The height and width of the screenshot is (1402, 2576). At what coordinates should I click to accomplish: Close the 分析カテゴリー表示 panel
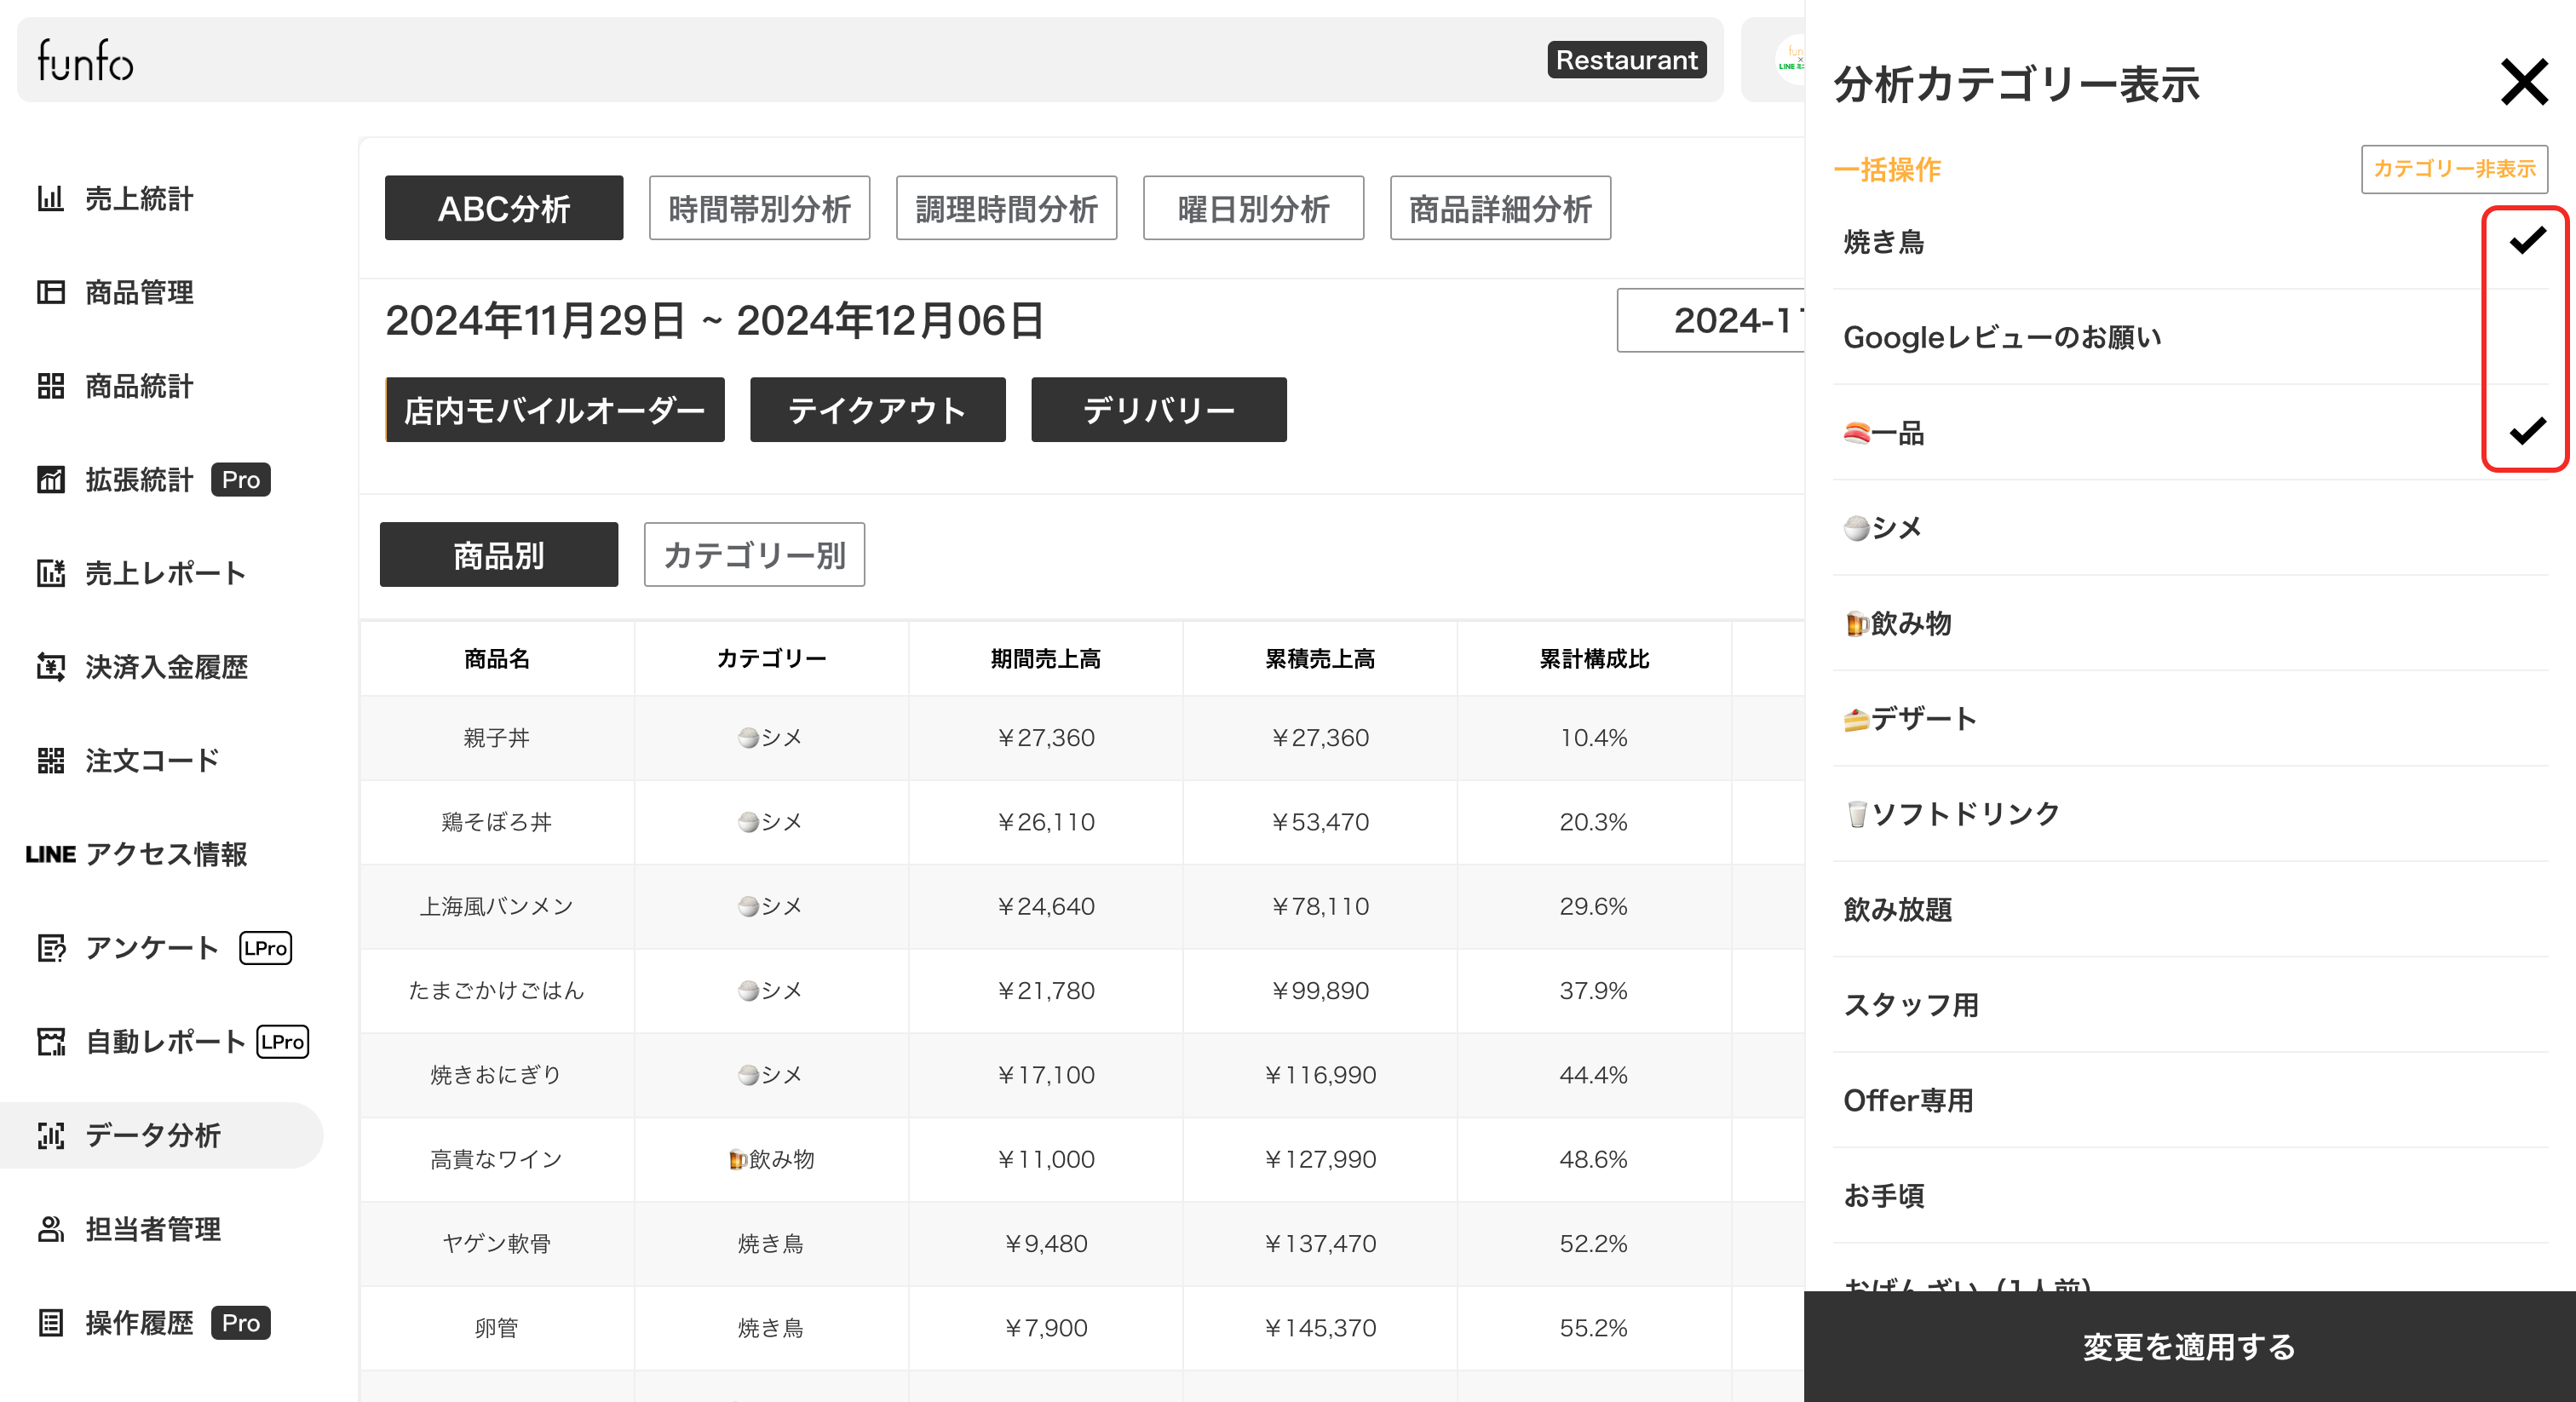pyautogui.click(x=2524, y=82)
